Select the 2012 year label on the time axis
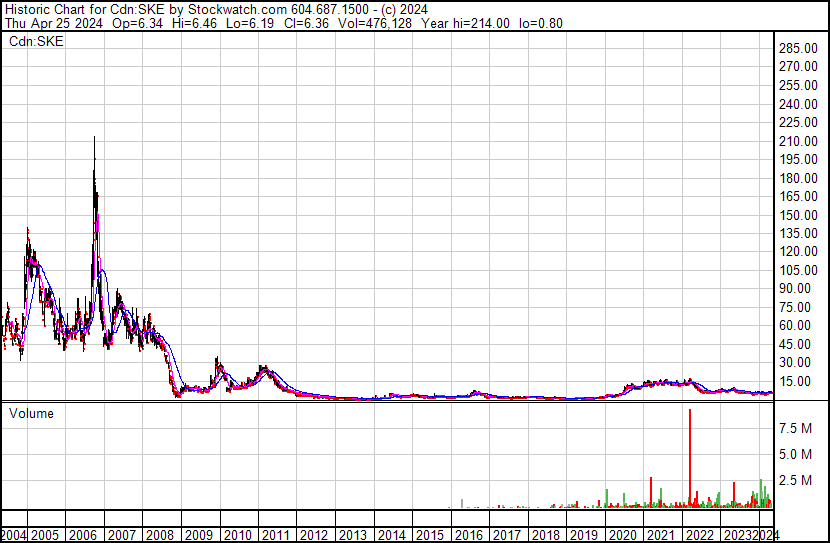Viewport: 830px width, 543px height. click(314, 535)
